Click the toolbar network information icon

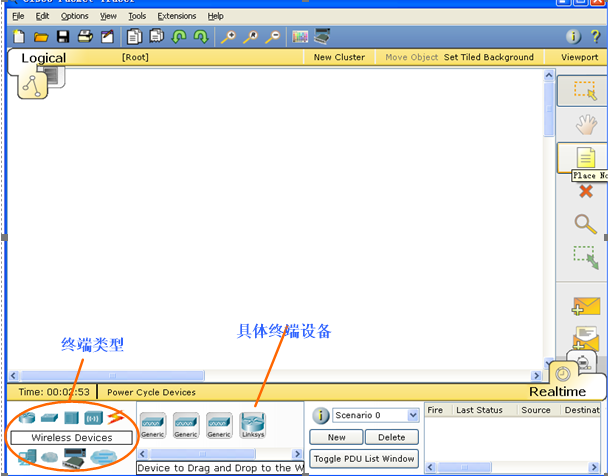(x=573, y=36)
